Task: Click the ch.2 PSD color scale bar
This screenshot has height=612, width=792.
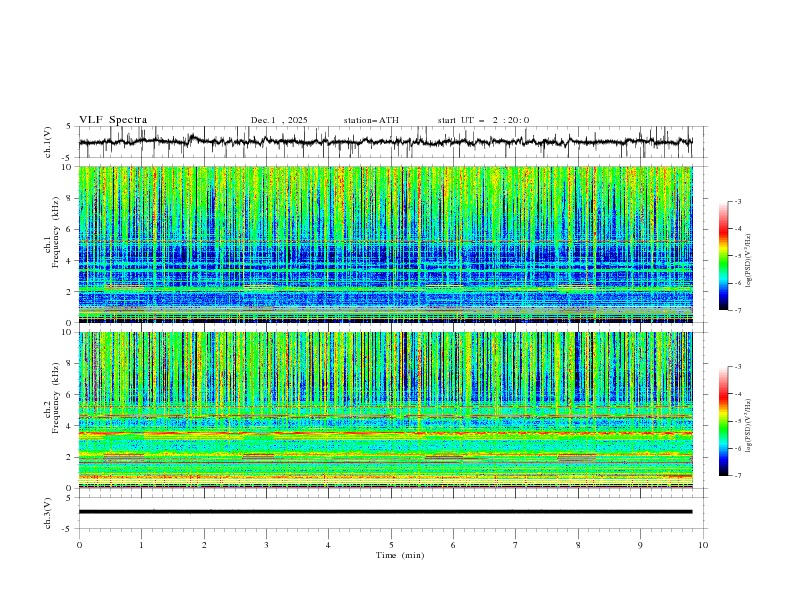Action: (x=723, y=421)
